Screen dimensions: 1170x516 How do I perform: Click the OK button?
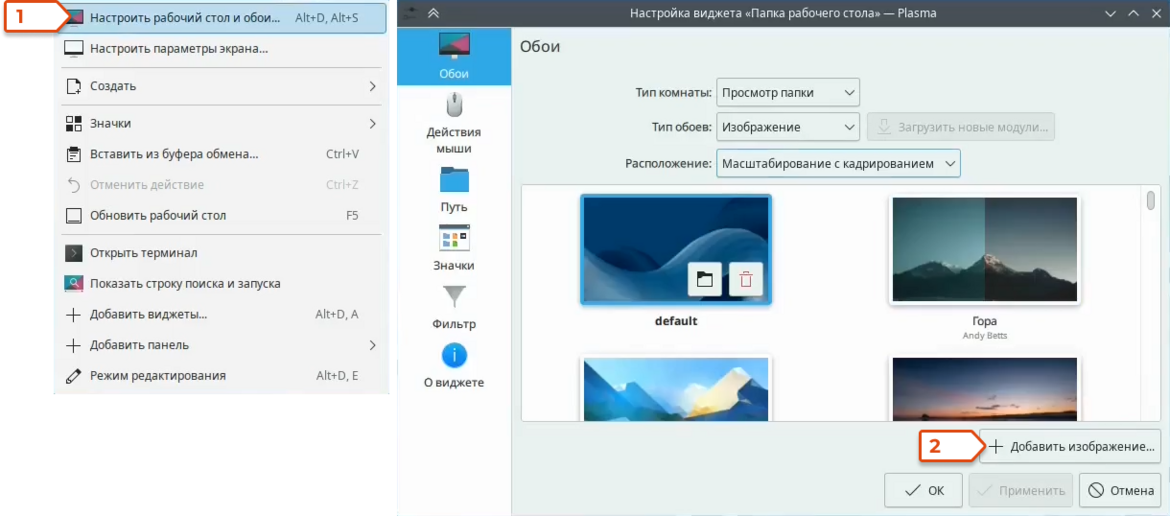coord(924,491)
